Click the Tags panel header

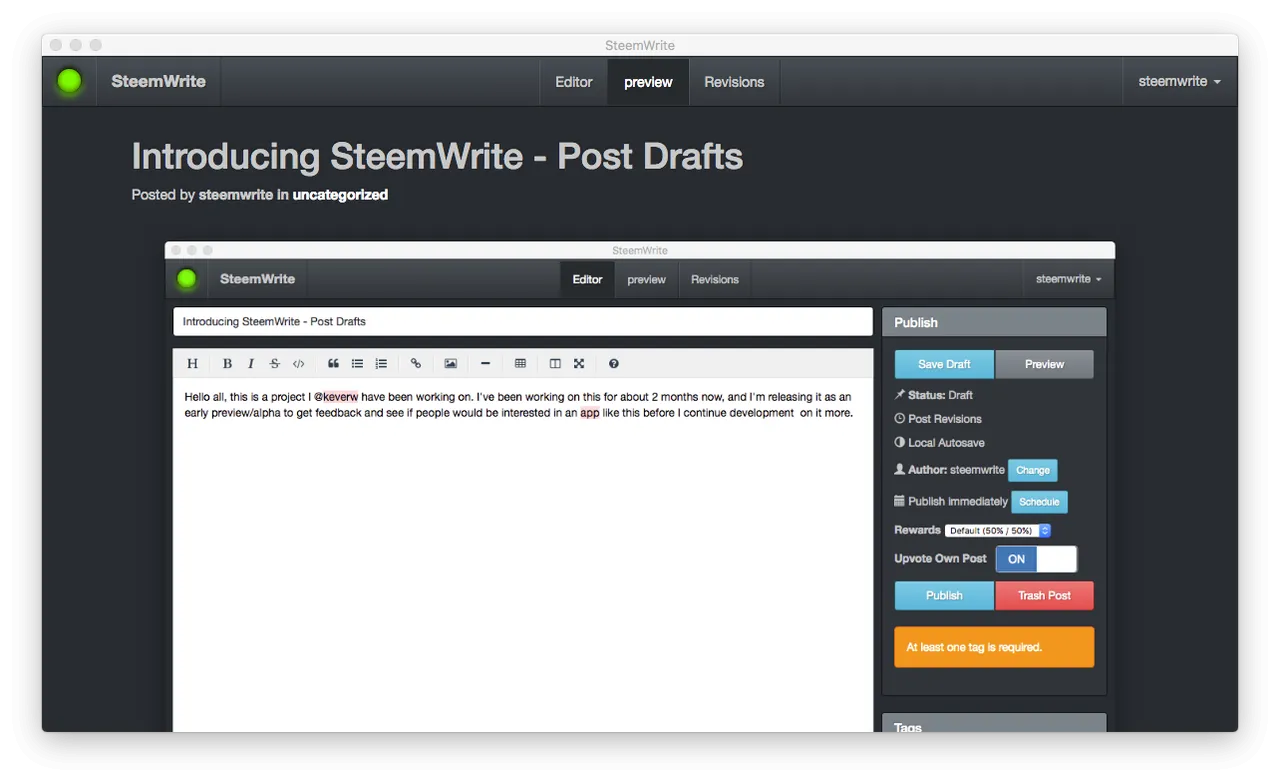994,724
